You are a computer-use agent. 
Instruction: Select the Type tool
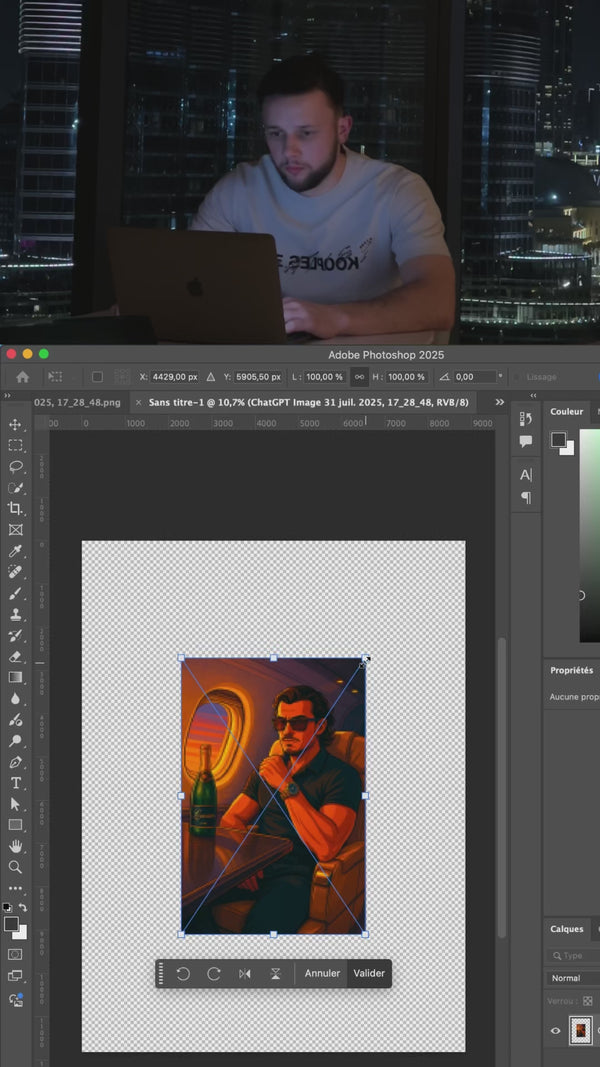pyautogui.click(x=15, y=782)
